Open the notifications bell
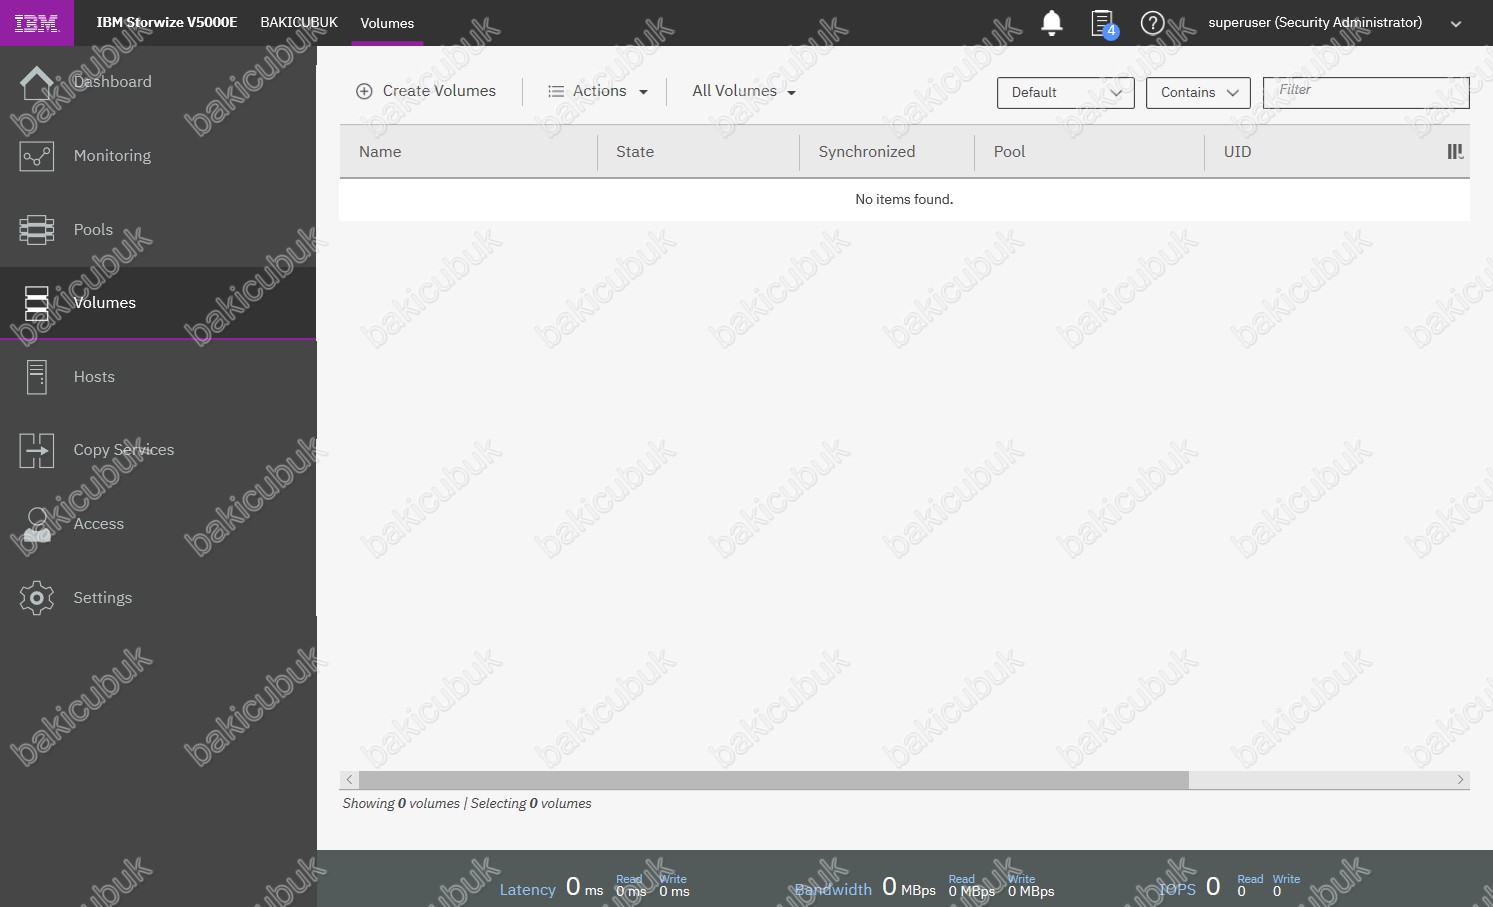 (x=1051, y=22)
